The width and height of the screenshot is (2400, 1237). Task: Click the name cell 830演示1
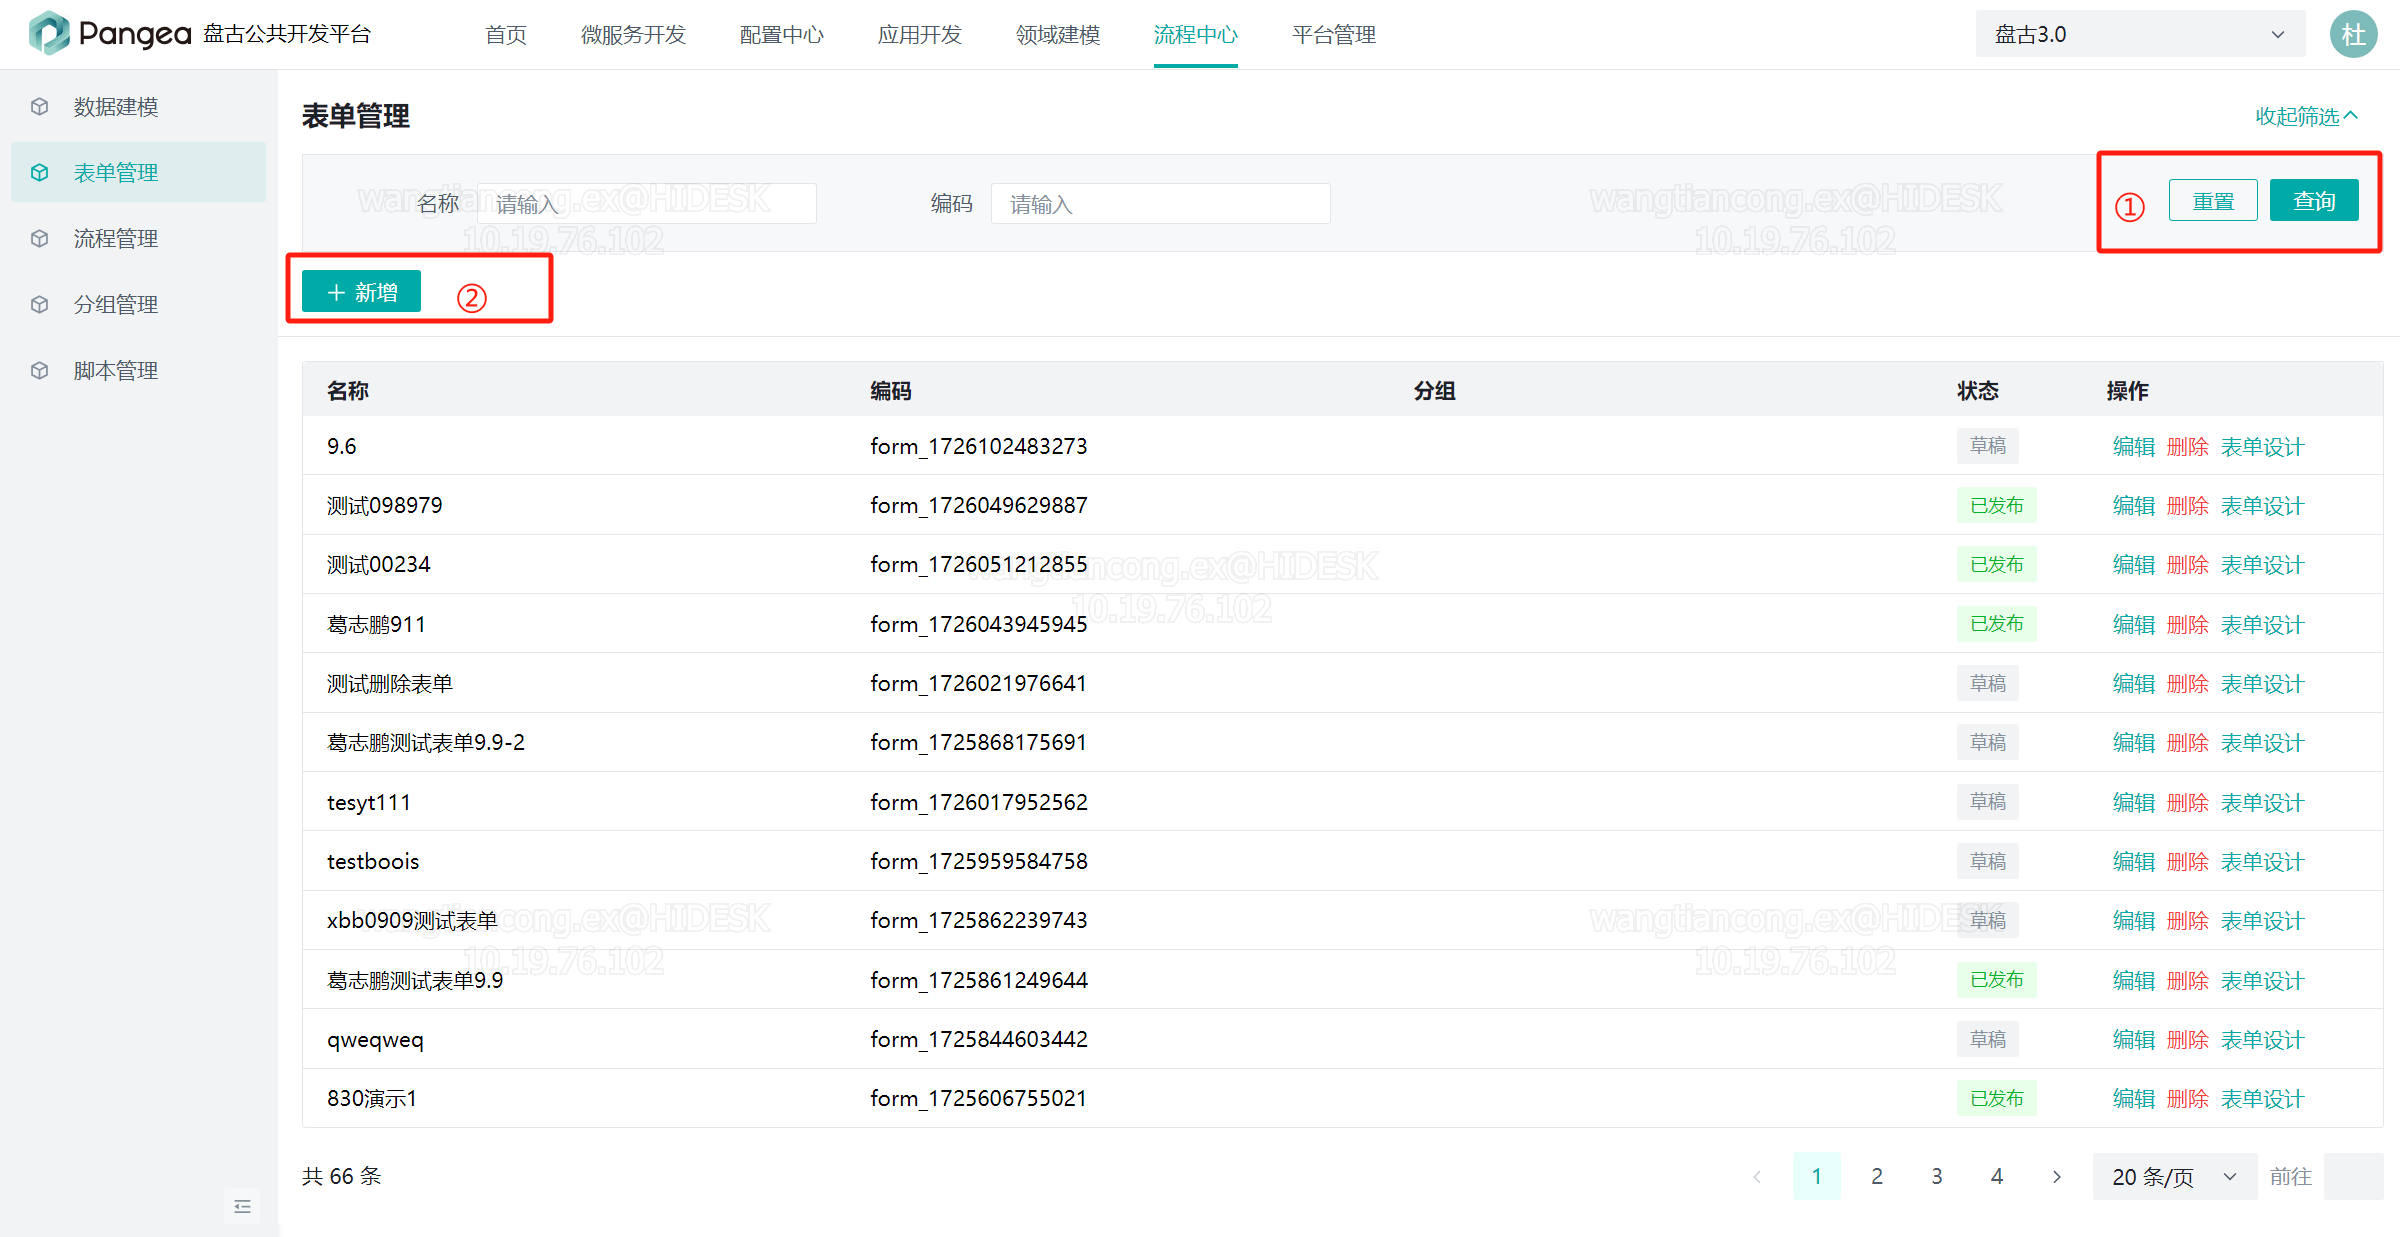372,1098
